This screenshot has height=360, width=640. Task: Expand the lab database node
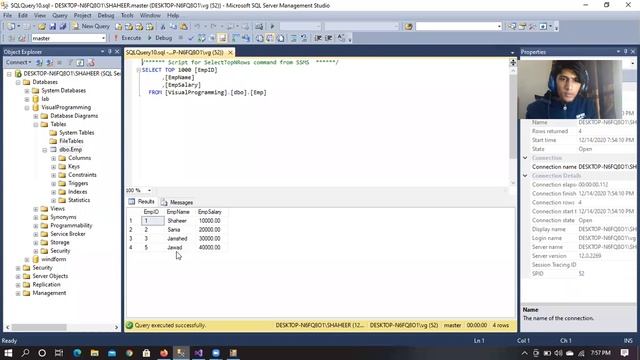click(27, 99)
